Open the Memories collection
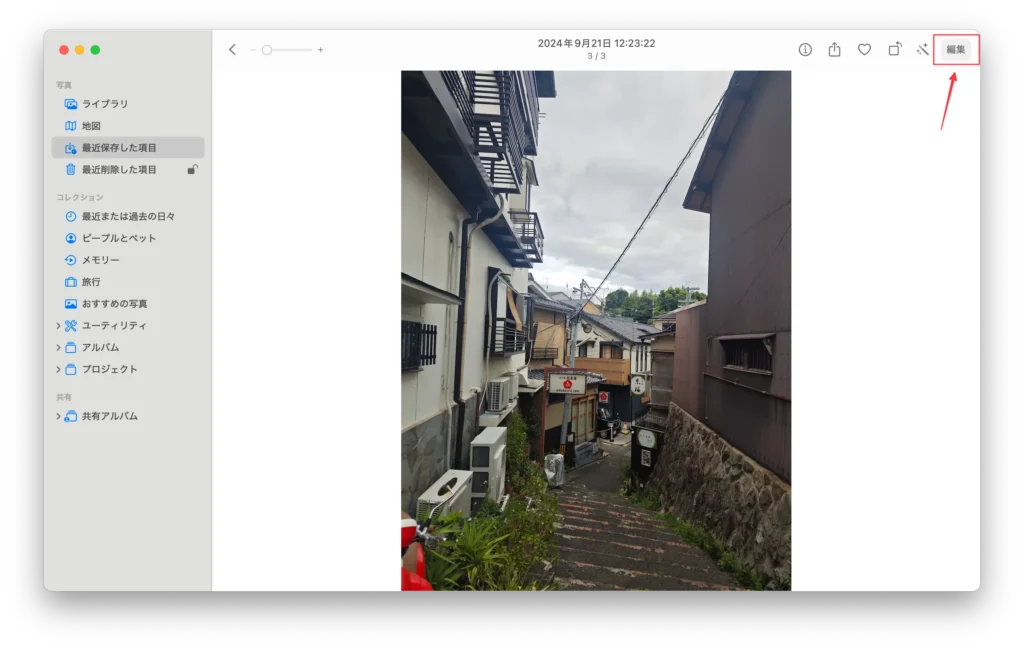Image resolution: width=1024 pixels, height=649 pixels. click(x=98, y=260)
